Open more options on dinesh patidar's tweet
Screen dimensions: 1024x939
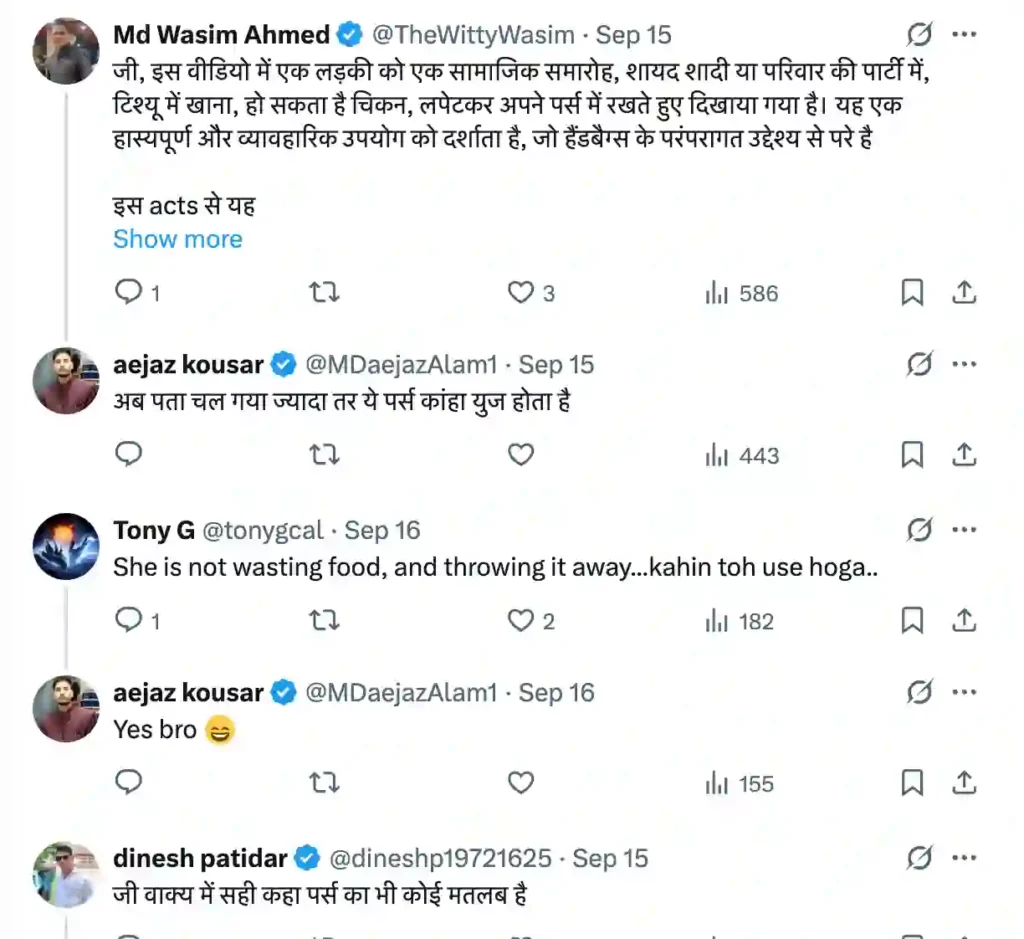click(x=964, y=858)
